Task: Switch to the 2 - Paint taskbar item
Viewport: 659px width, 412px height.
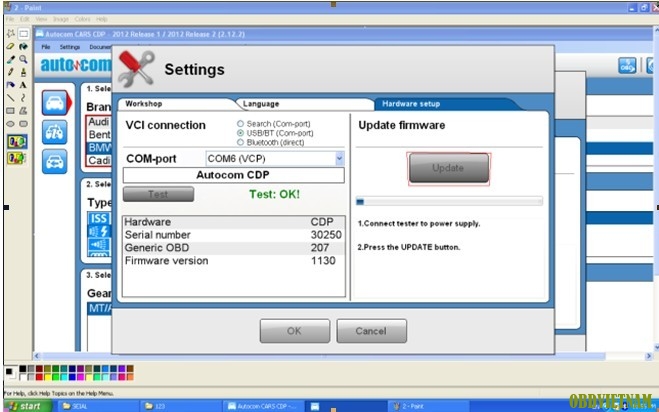Action: (x=427, y=406)
